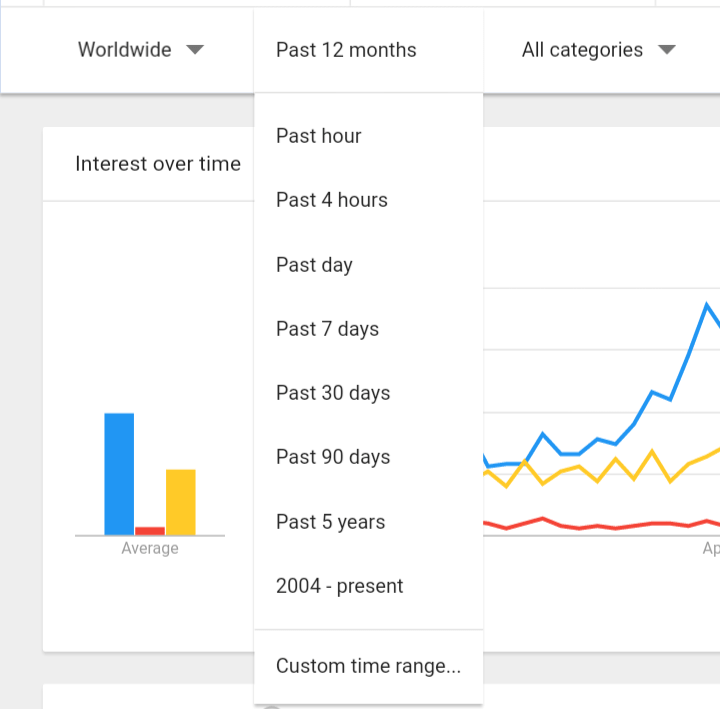
Task: Select Past hour time range
Action: click(319, 136)
